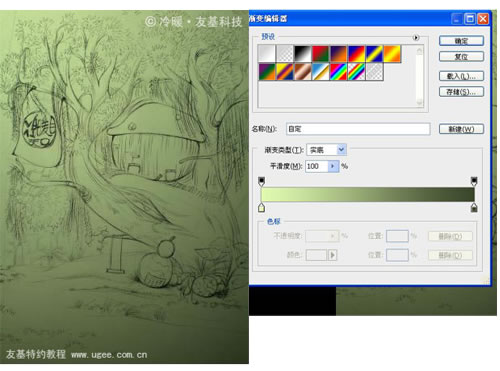Select the Chrome gradient preset
Image resolution: width=500 pixels, height=371 pixels.
click(321, 72)
